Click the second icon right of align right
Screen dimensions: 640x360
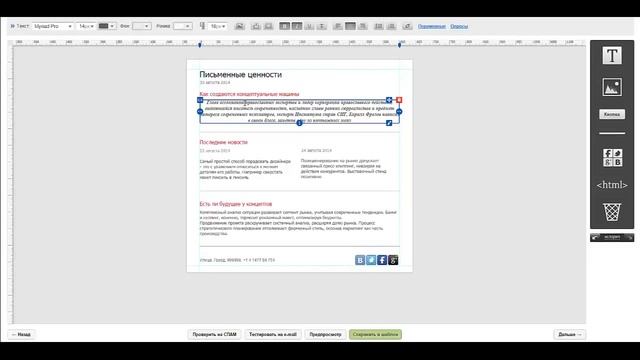(x=391, y=26)
